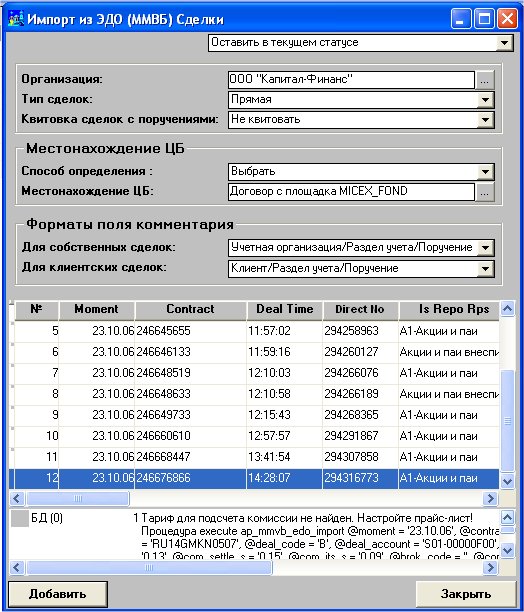Click the deal time cell 12:57:57
Screen dimensions: 524x612
tap(284, 436)
